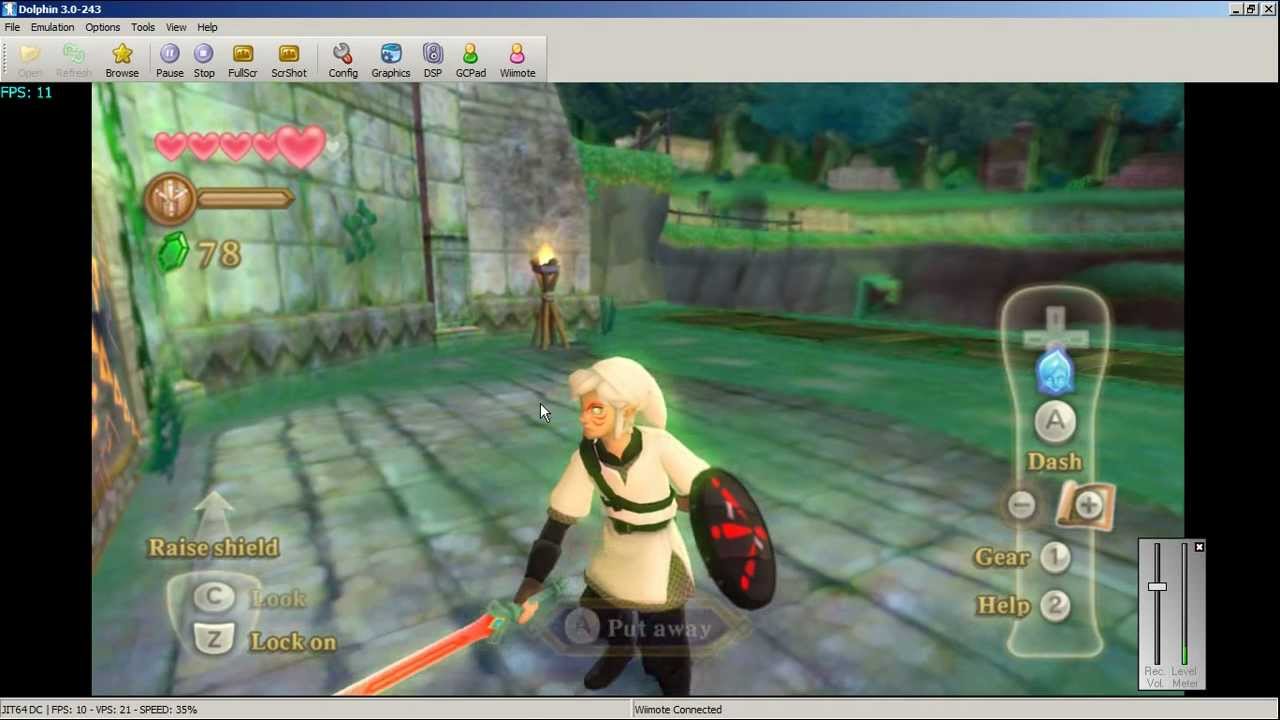Click the in-game minus button
This screenshot has height=720, width=1280.
tap(1021, 505)
